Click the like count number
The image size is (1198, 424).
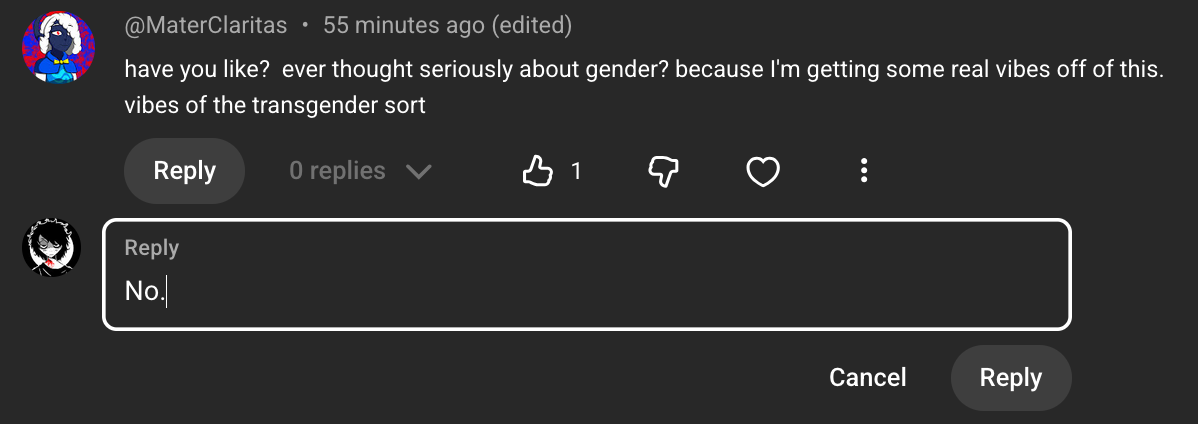tap(576, 172)
